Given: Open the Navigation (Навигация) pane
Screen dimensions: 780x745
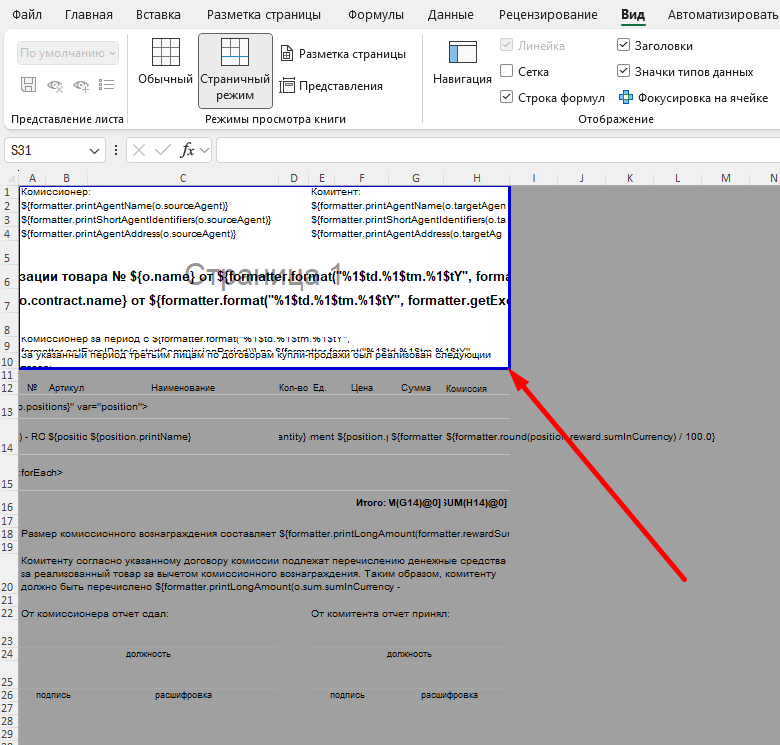Looking at the screenshot, I should pos(462,62).
